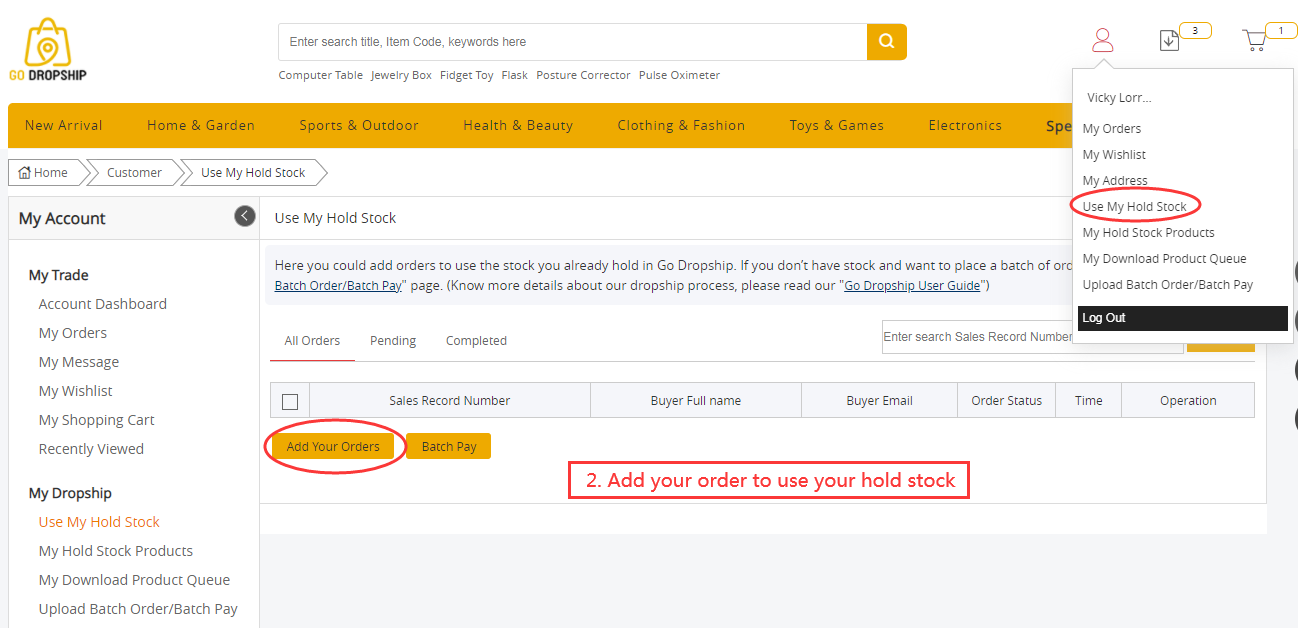Focus the Sales Record Number search box
The image size is (1298, 628).
[977, 337]
